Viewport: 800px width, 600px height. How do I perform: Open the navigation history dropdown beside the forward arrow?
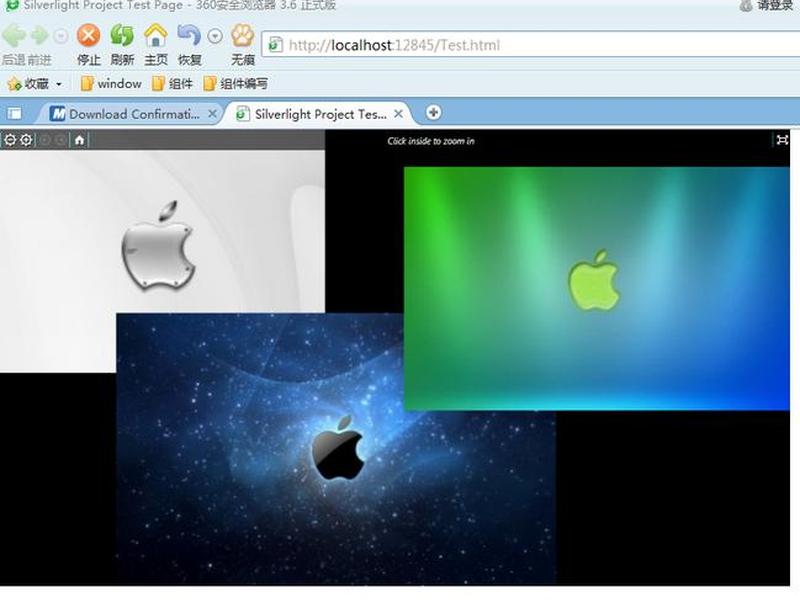tap(61, 36)
